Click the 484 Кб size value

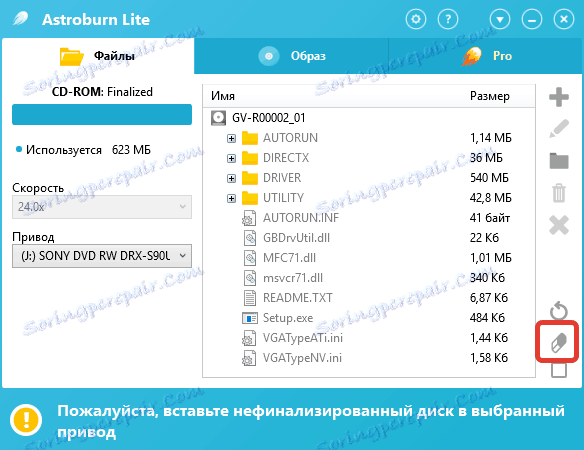click(487, 318)
